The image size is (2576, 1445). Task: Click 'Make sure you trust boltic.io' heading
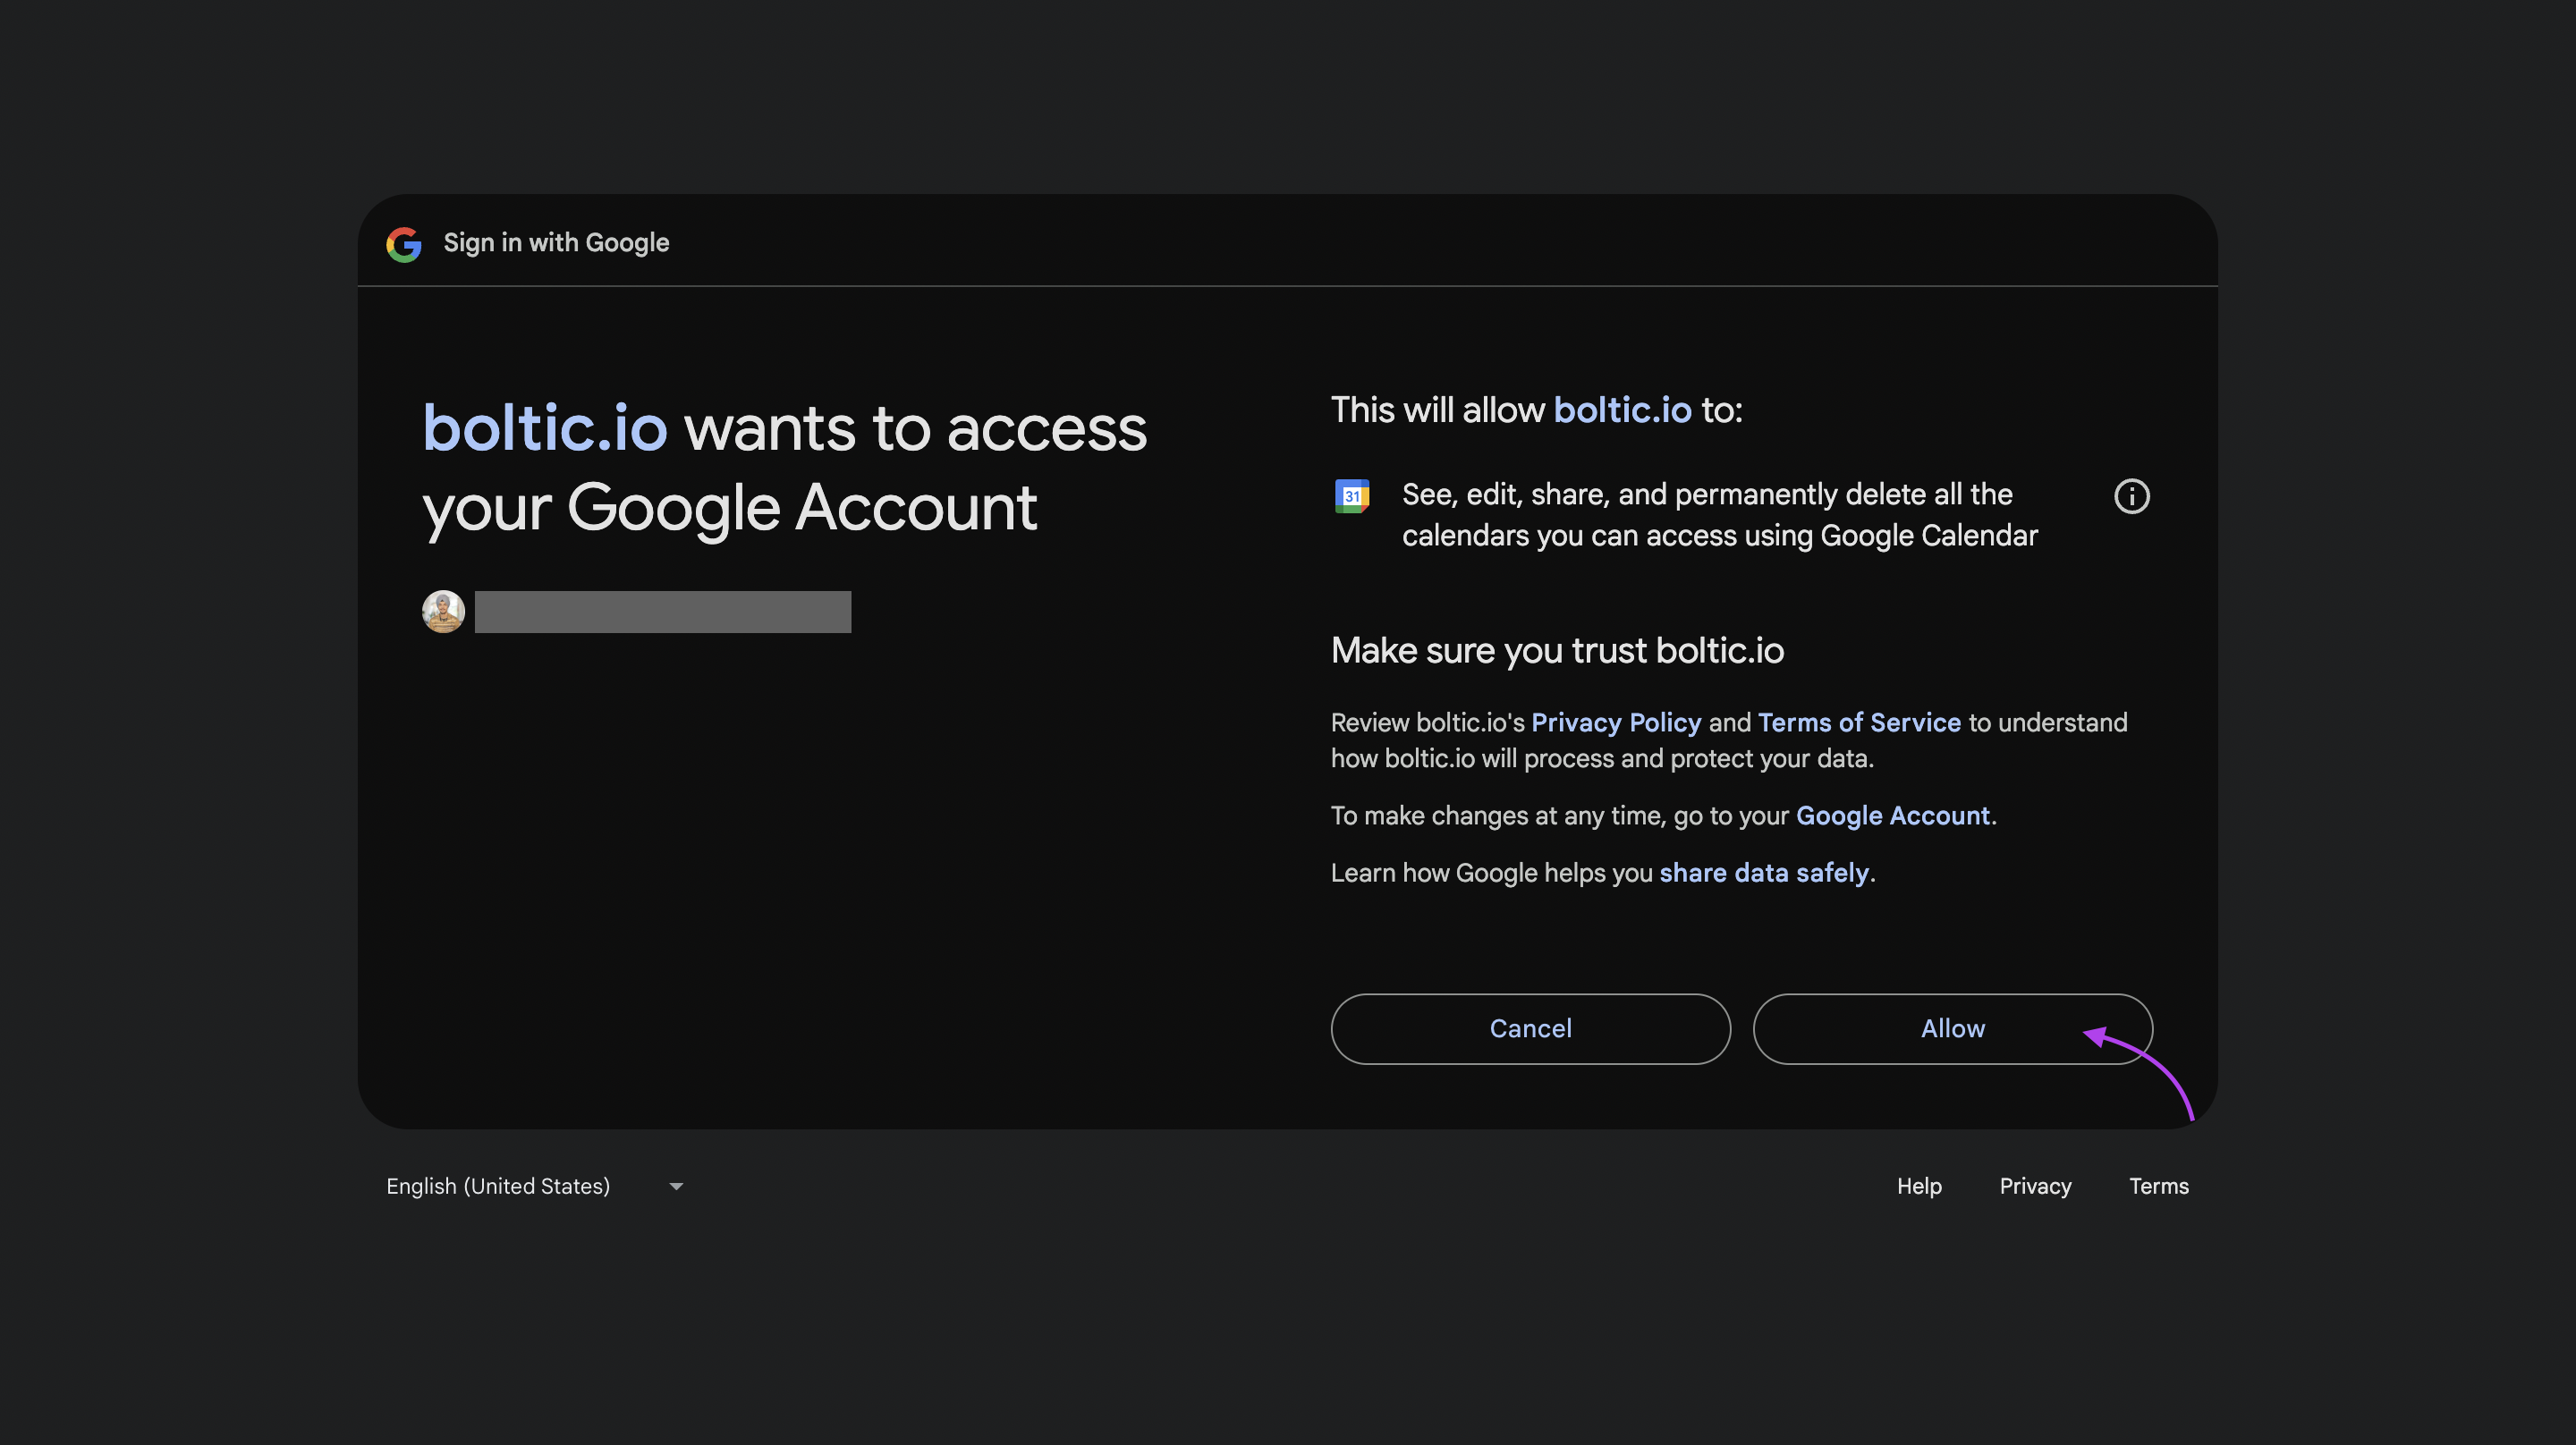1557,650
